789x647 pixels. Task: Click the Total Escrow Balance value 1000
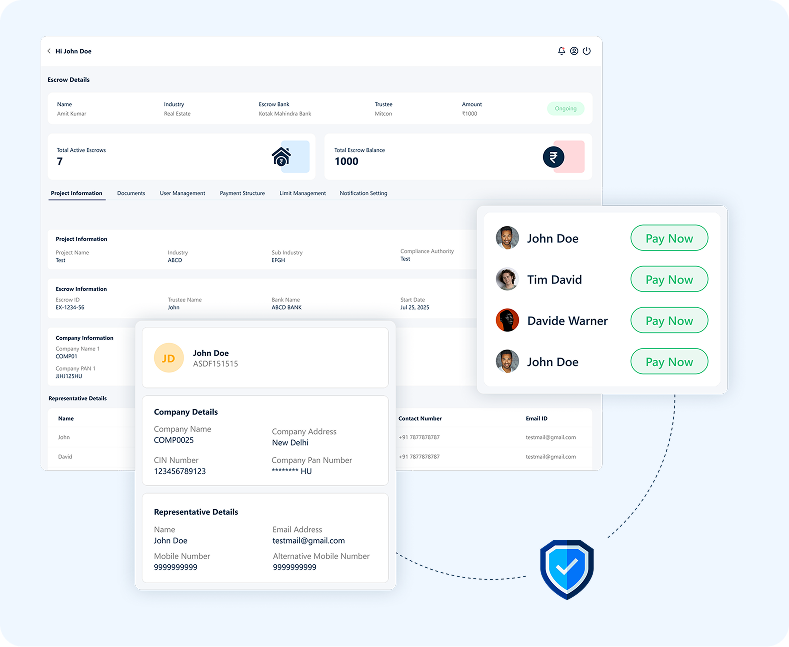click(347, 161)
